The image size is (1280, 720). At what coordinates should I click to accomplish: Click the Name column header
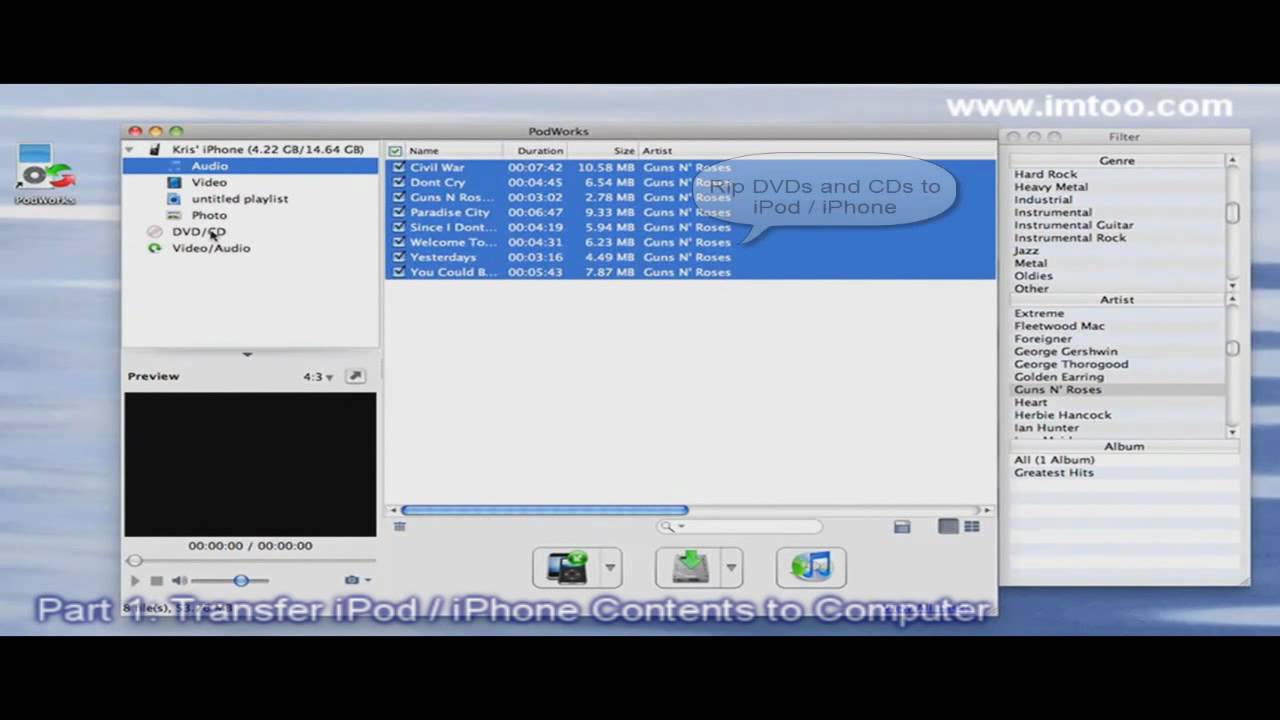tap(455, 151)
